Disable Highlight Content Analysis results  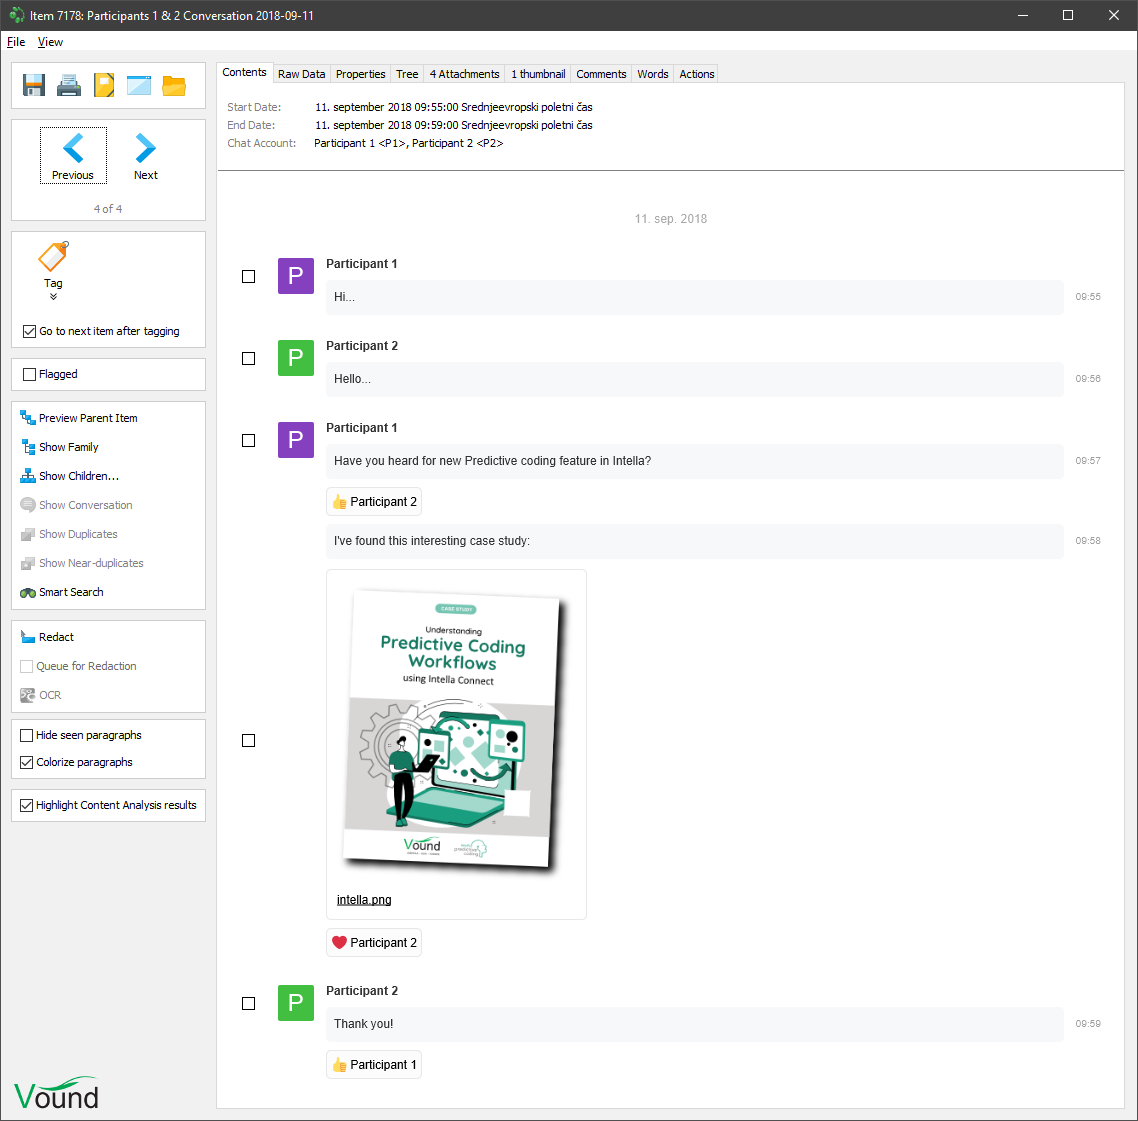coord(27,805)
